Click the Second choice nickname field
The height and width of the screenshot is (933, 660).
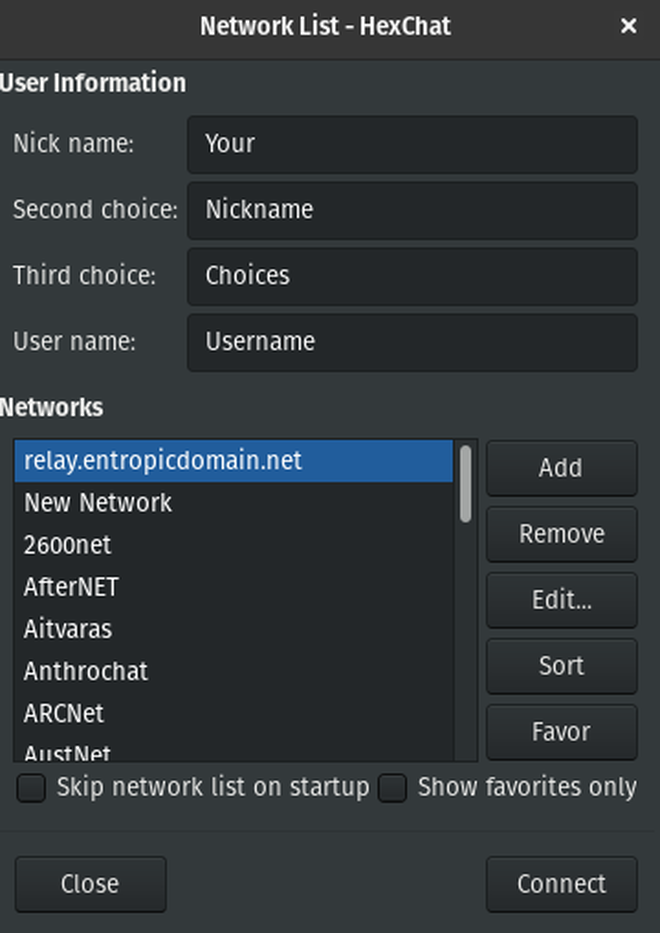(x=413, y=210)
